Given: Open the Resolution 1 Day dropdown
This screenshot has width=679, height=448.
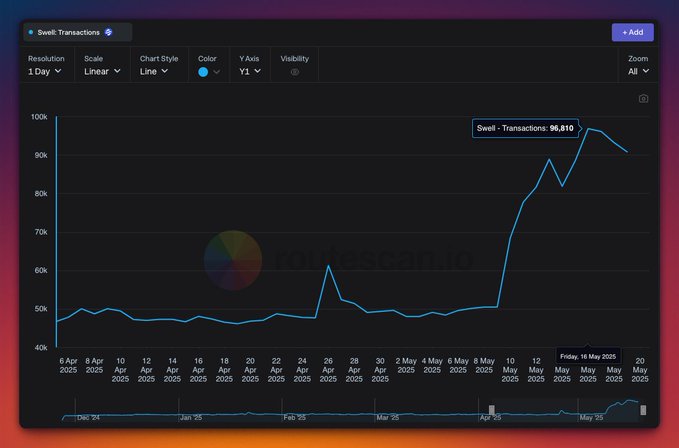Looking at the screenshot, I should 46,72.
